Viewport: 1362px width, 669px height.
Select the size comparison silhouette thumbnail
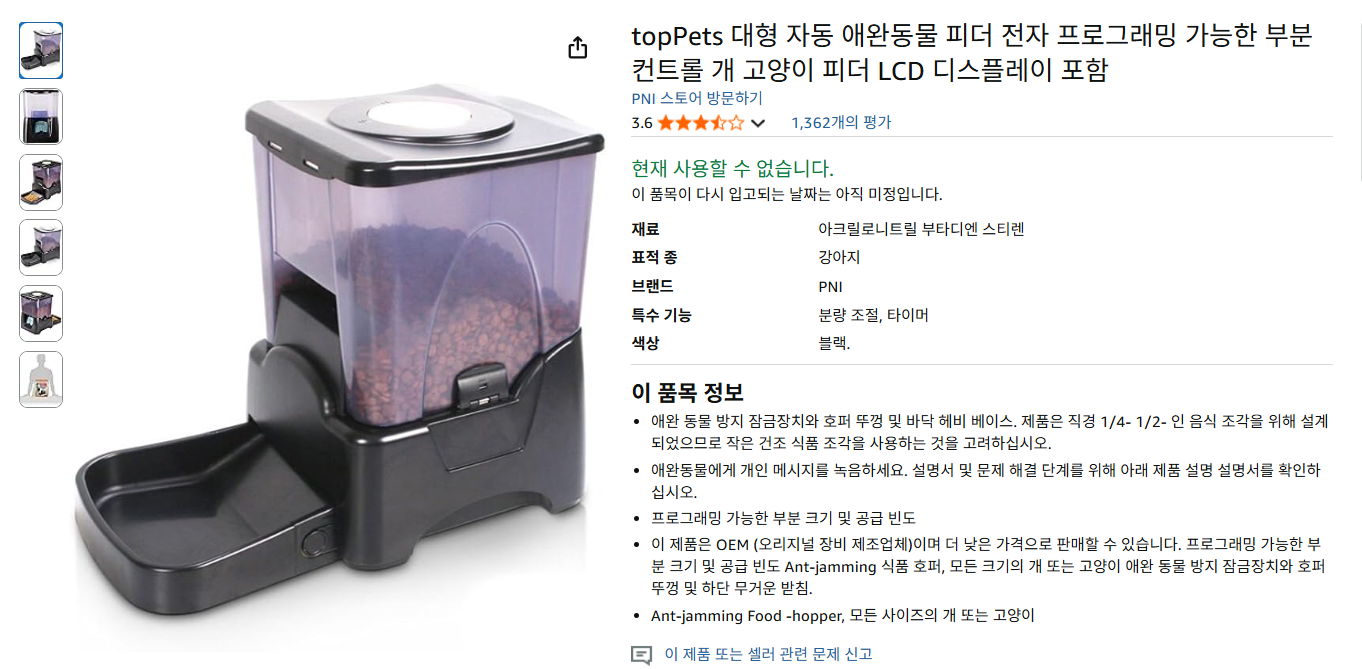(x=41, y=380)
